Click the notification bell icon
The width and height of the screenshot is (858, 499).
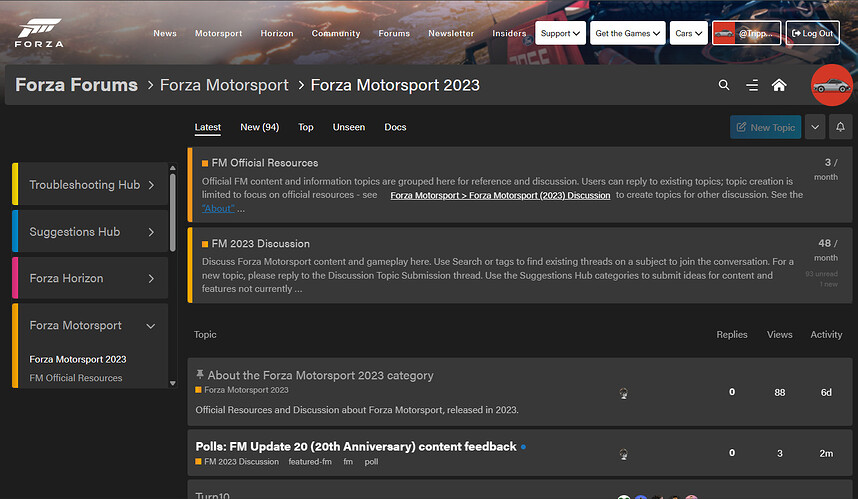pos(840,127)
